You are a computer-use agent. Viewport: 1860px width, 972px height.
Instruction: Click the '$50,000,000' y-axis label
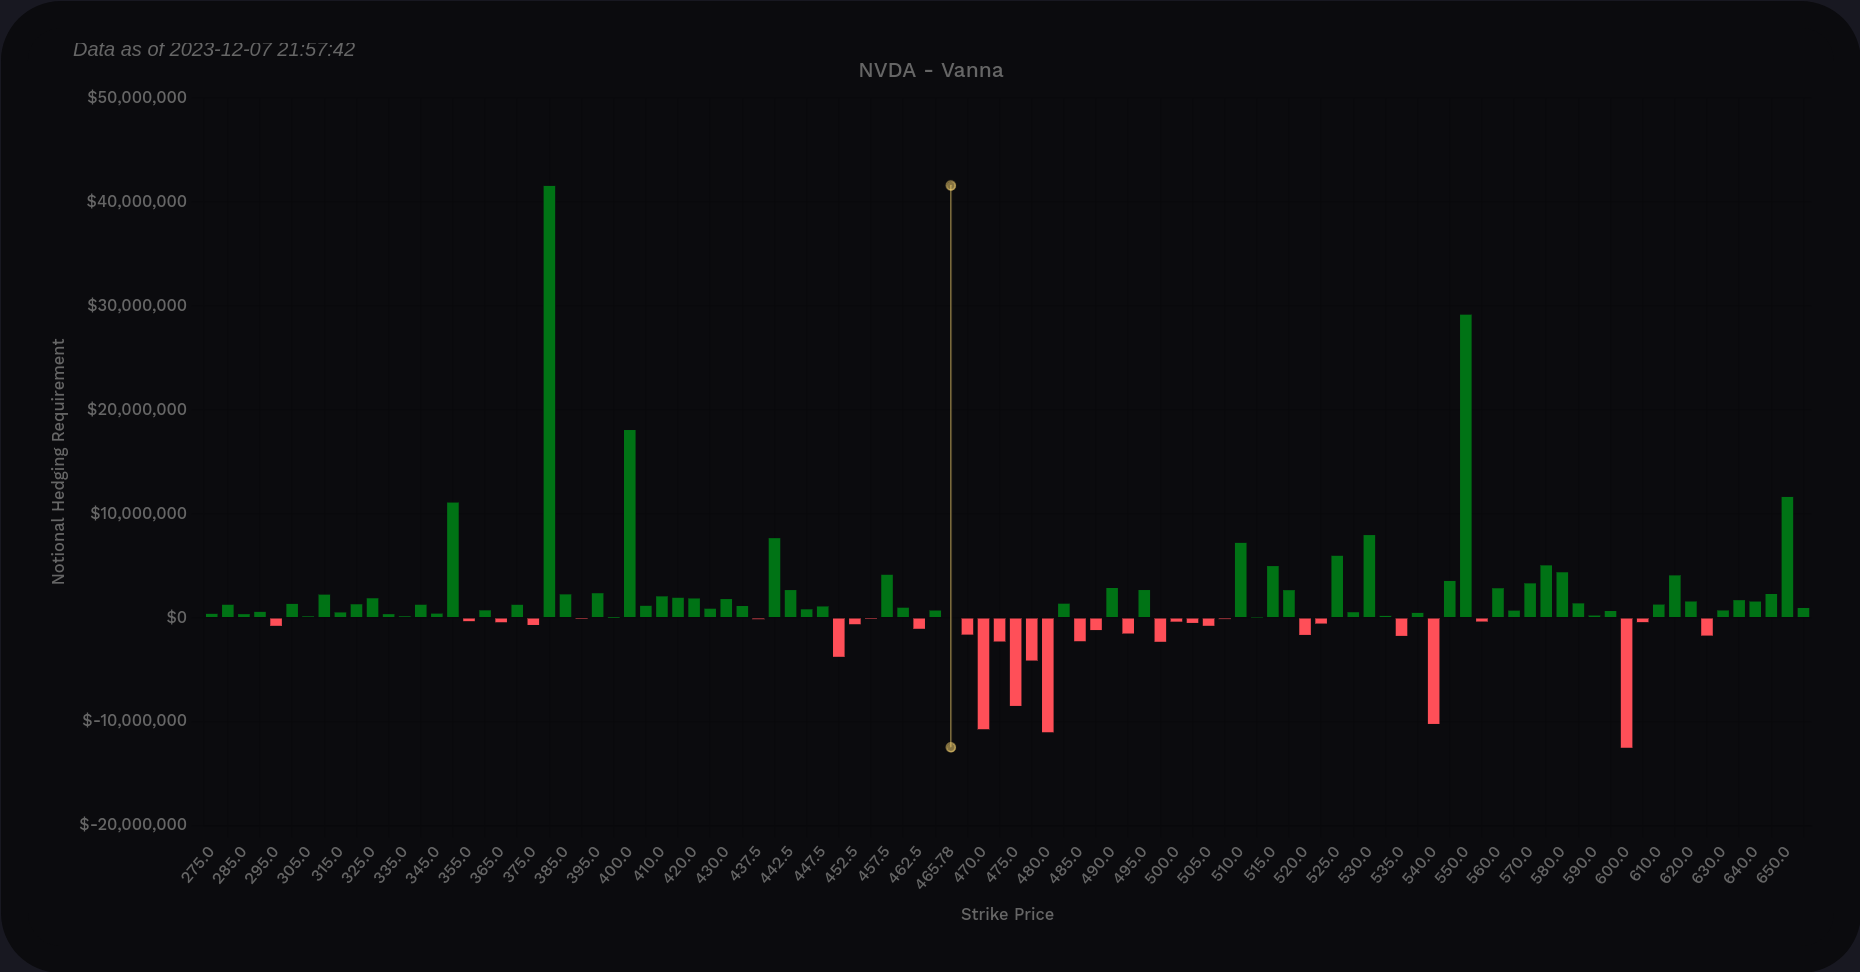click(x=137, y=97)
